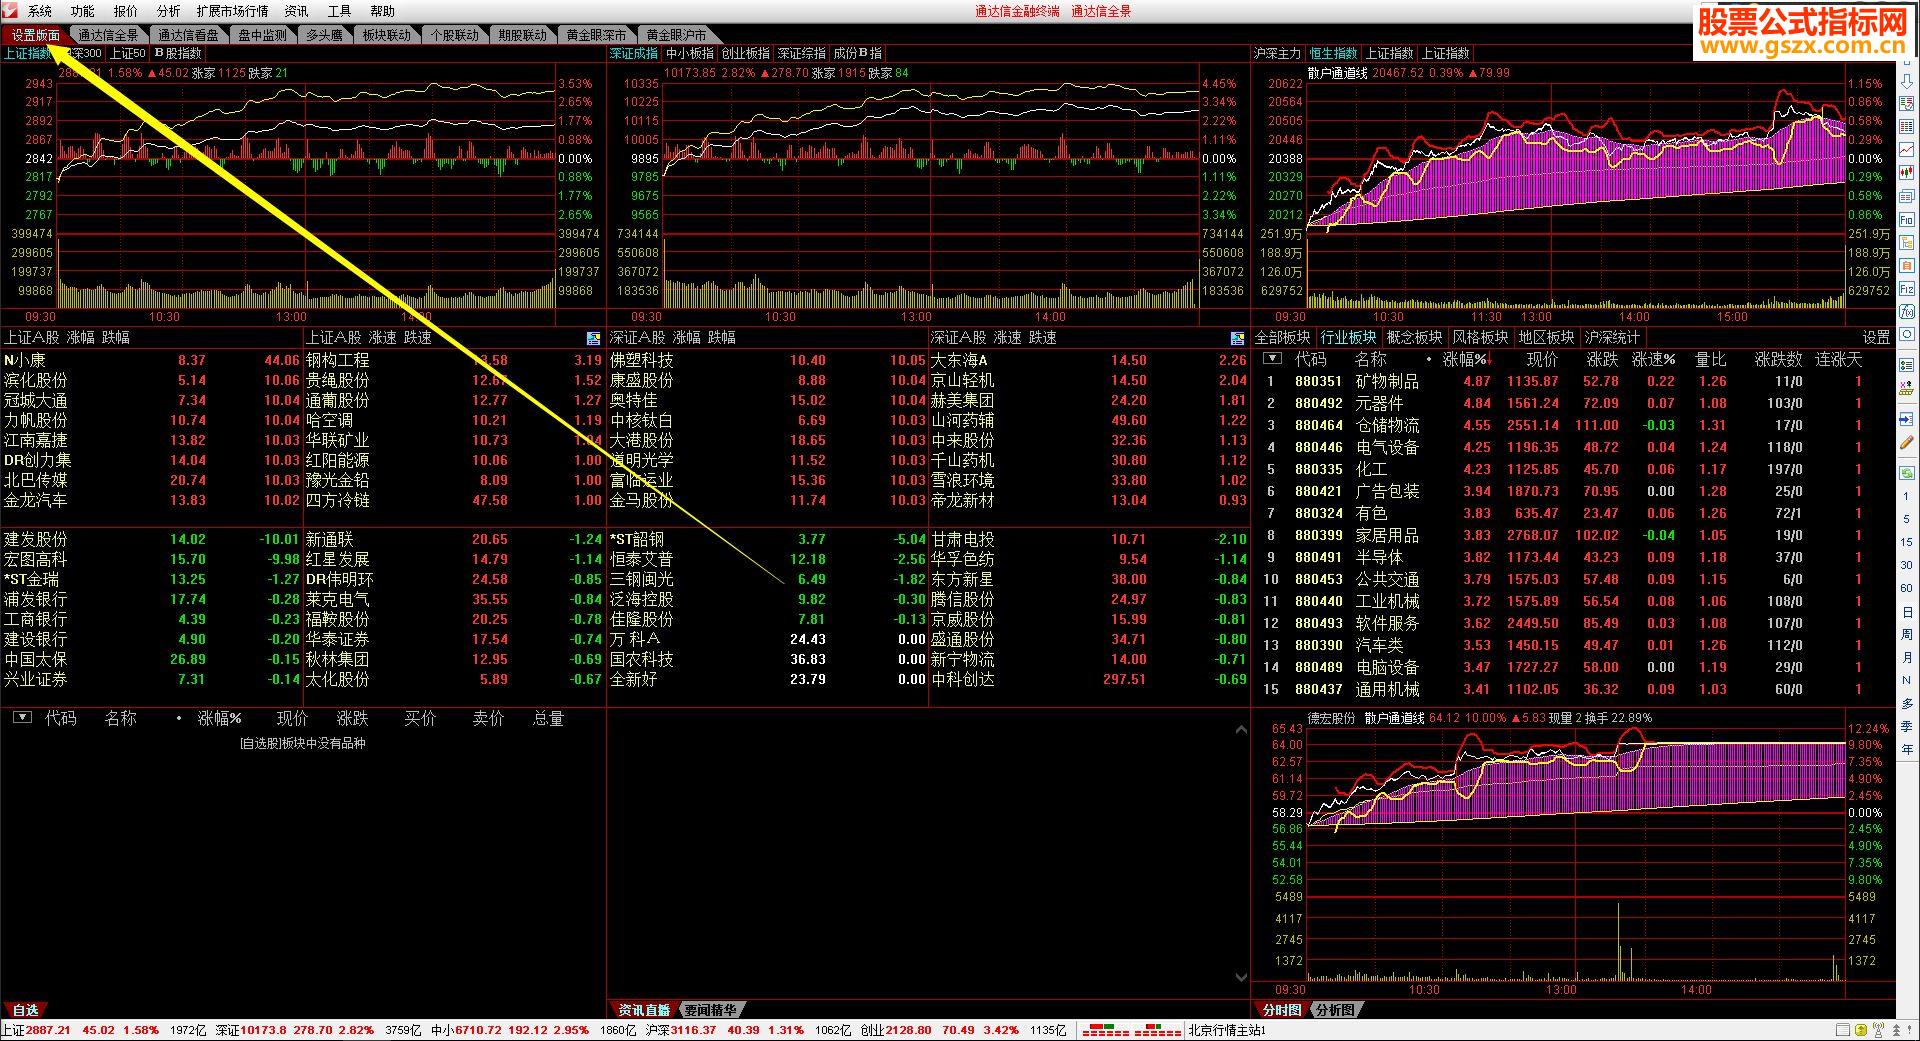Screen dimensions: 1920x1041
Task: Click the orange document icon in sidebar
Action: coord(1906,265)
